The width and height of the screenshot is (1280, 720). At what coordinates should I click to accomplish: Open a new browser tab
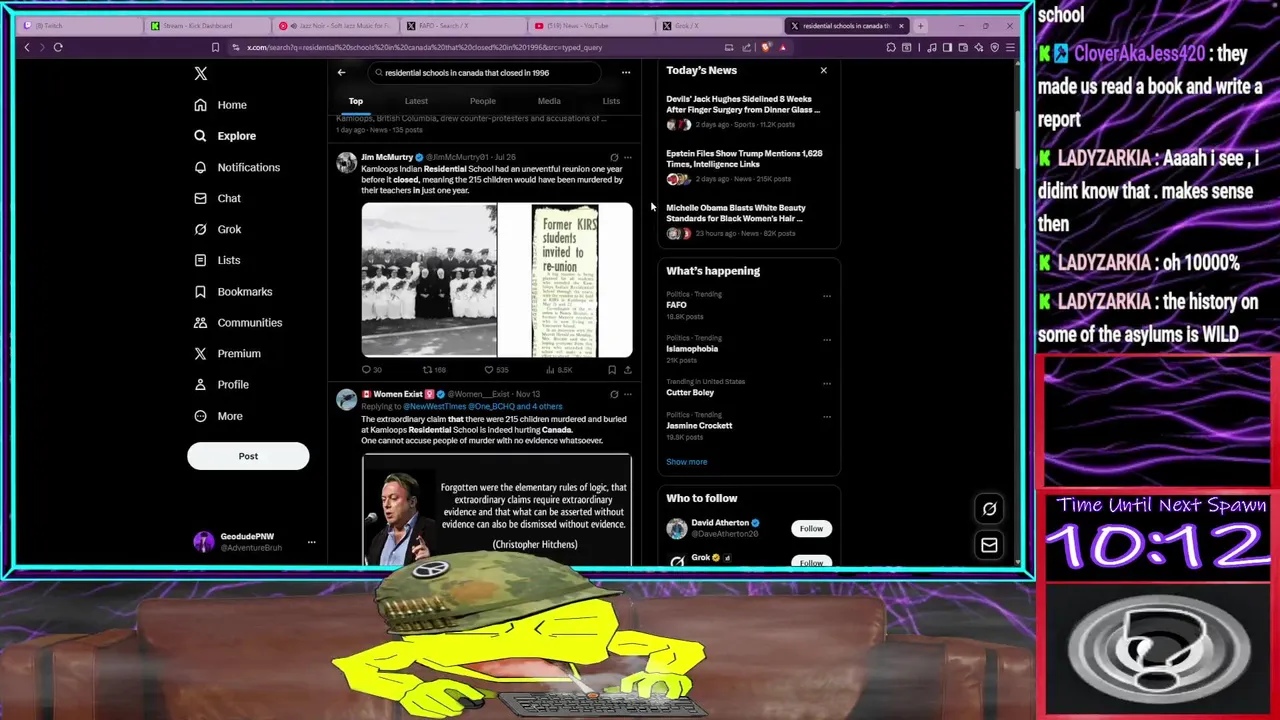920,26
